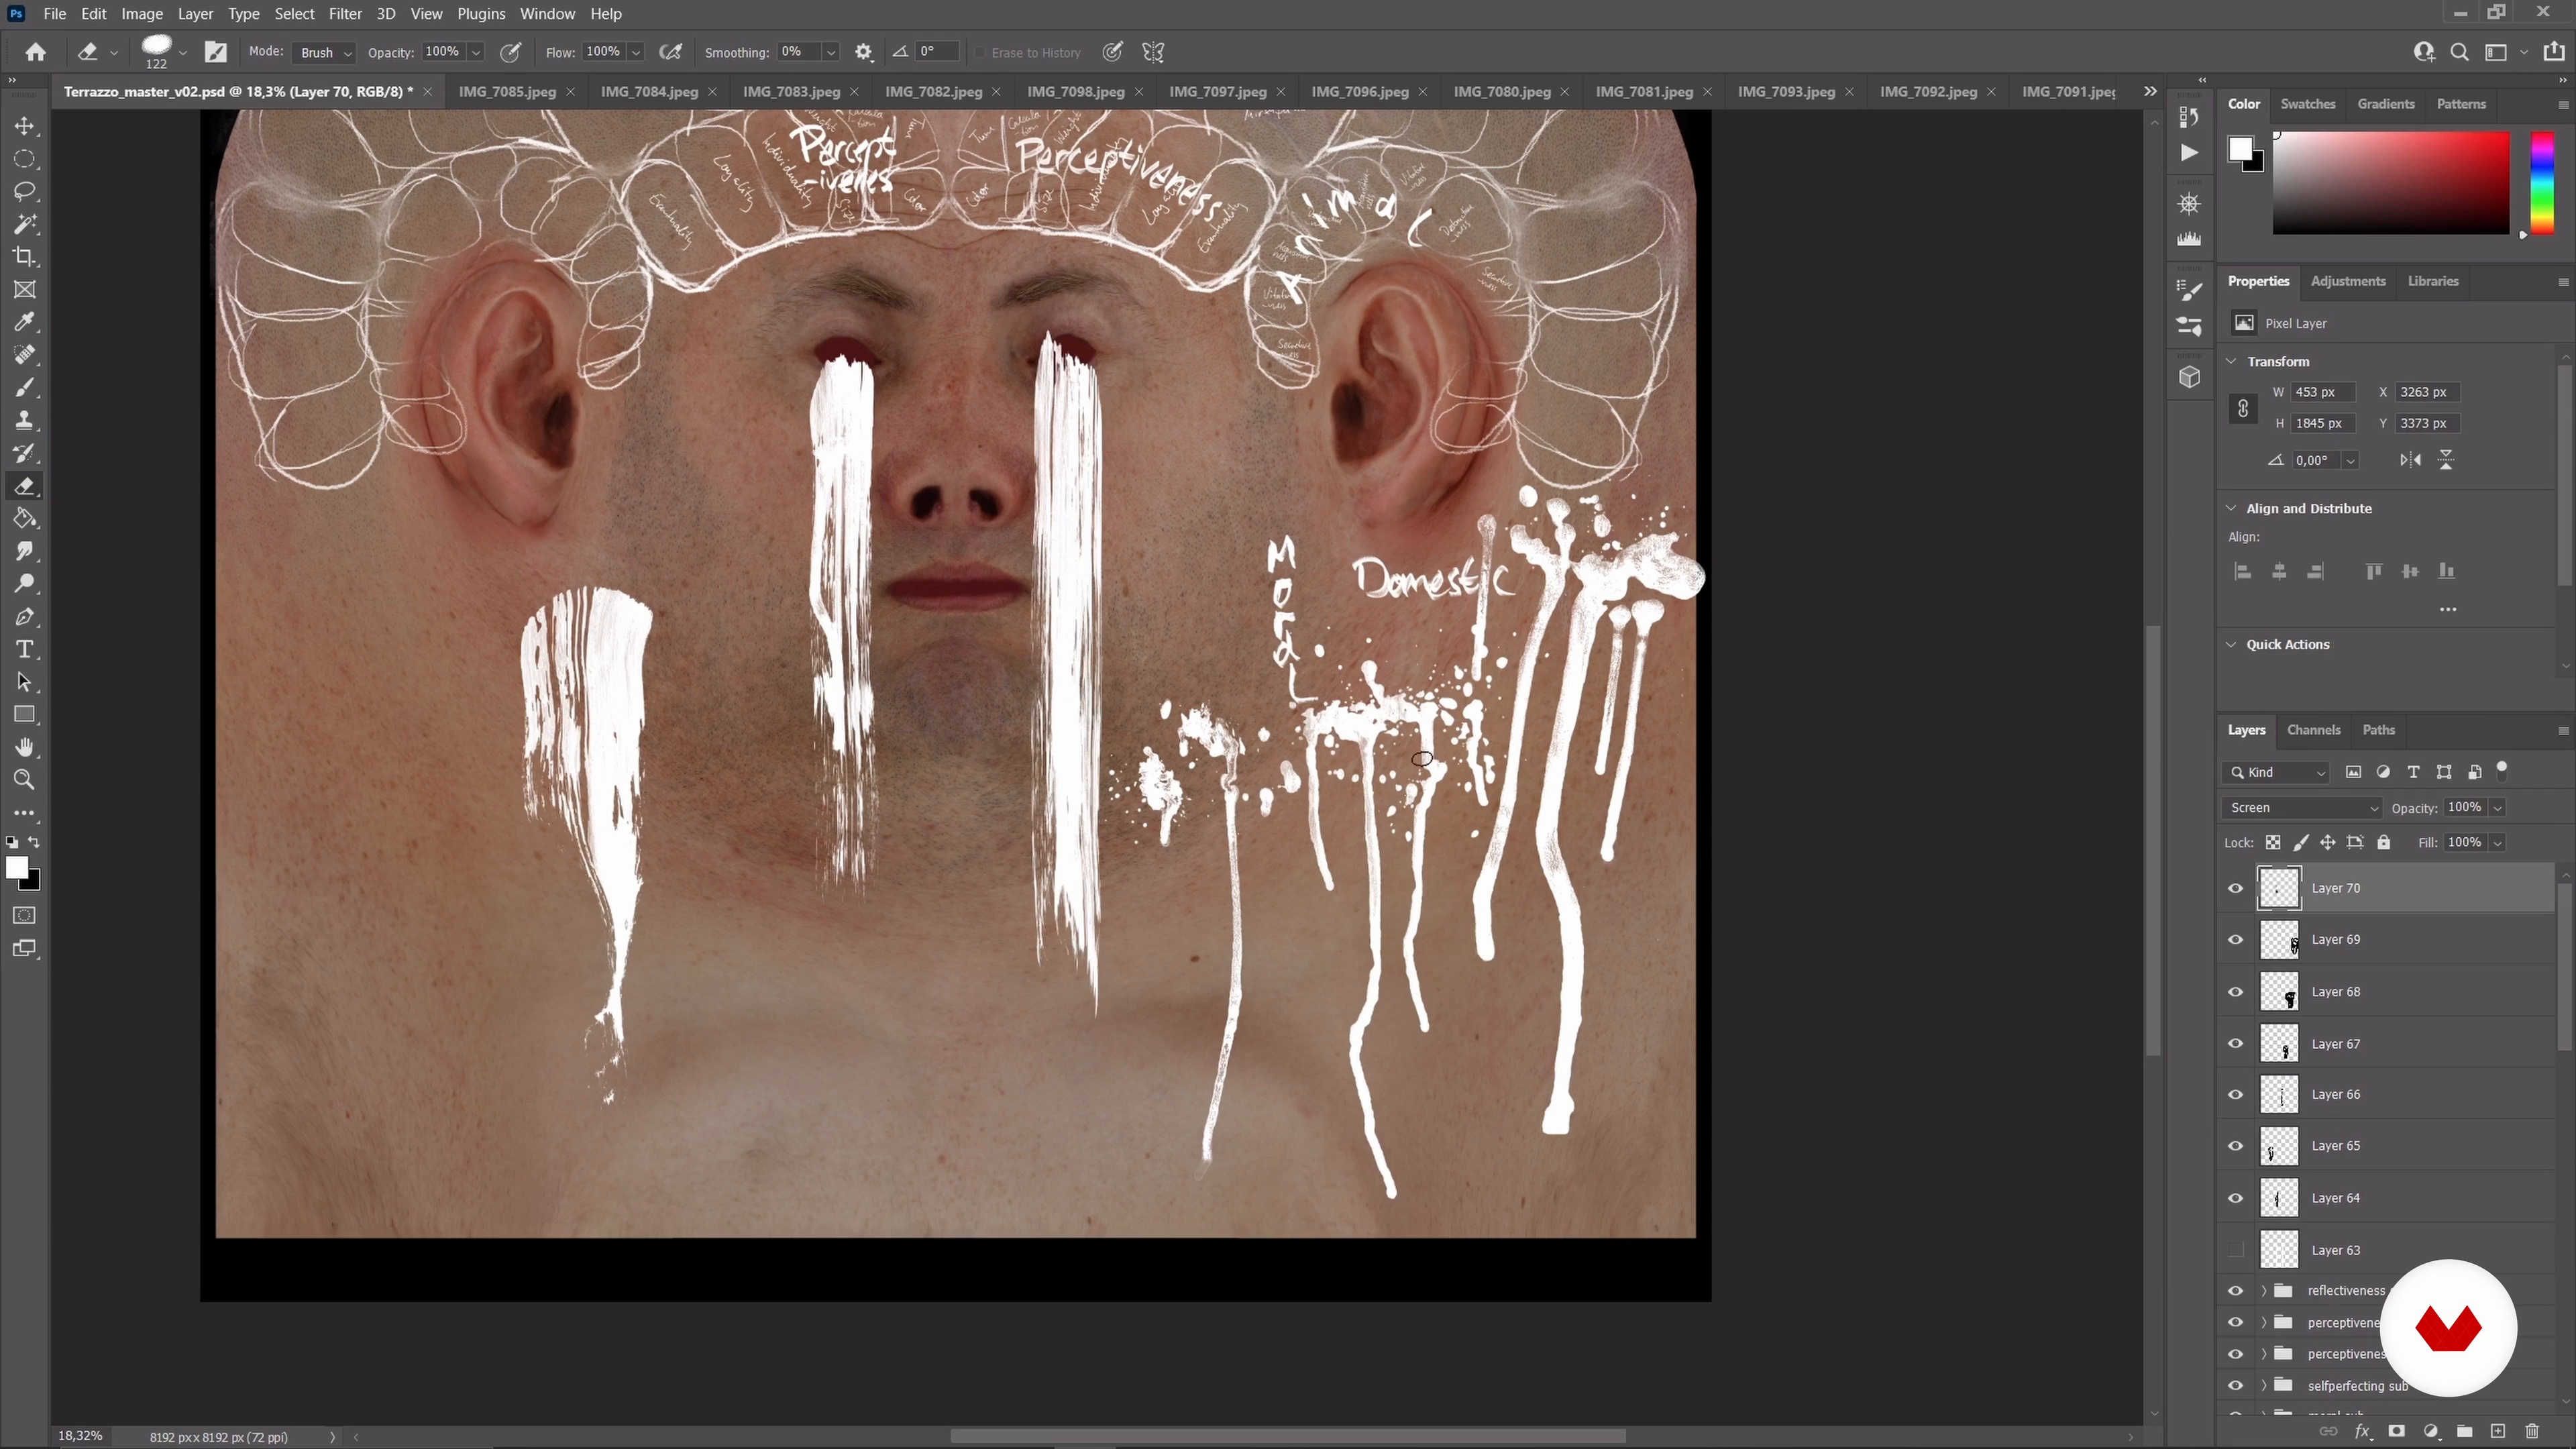Select the Hand tool

(x=25, y=748)
